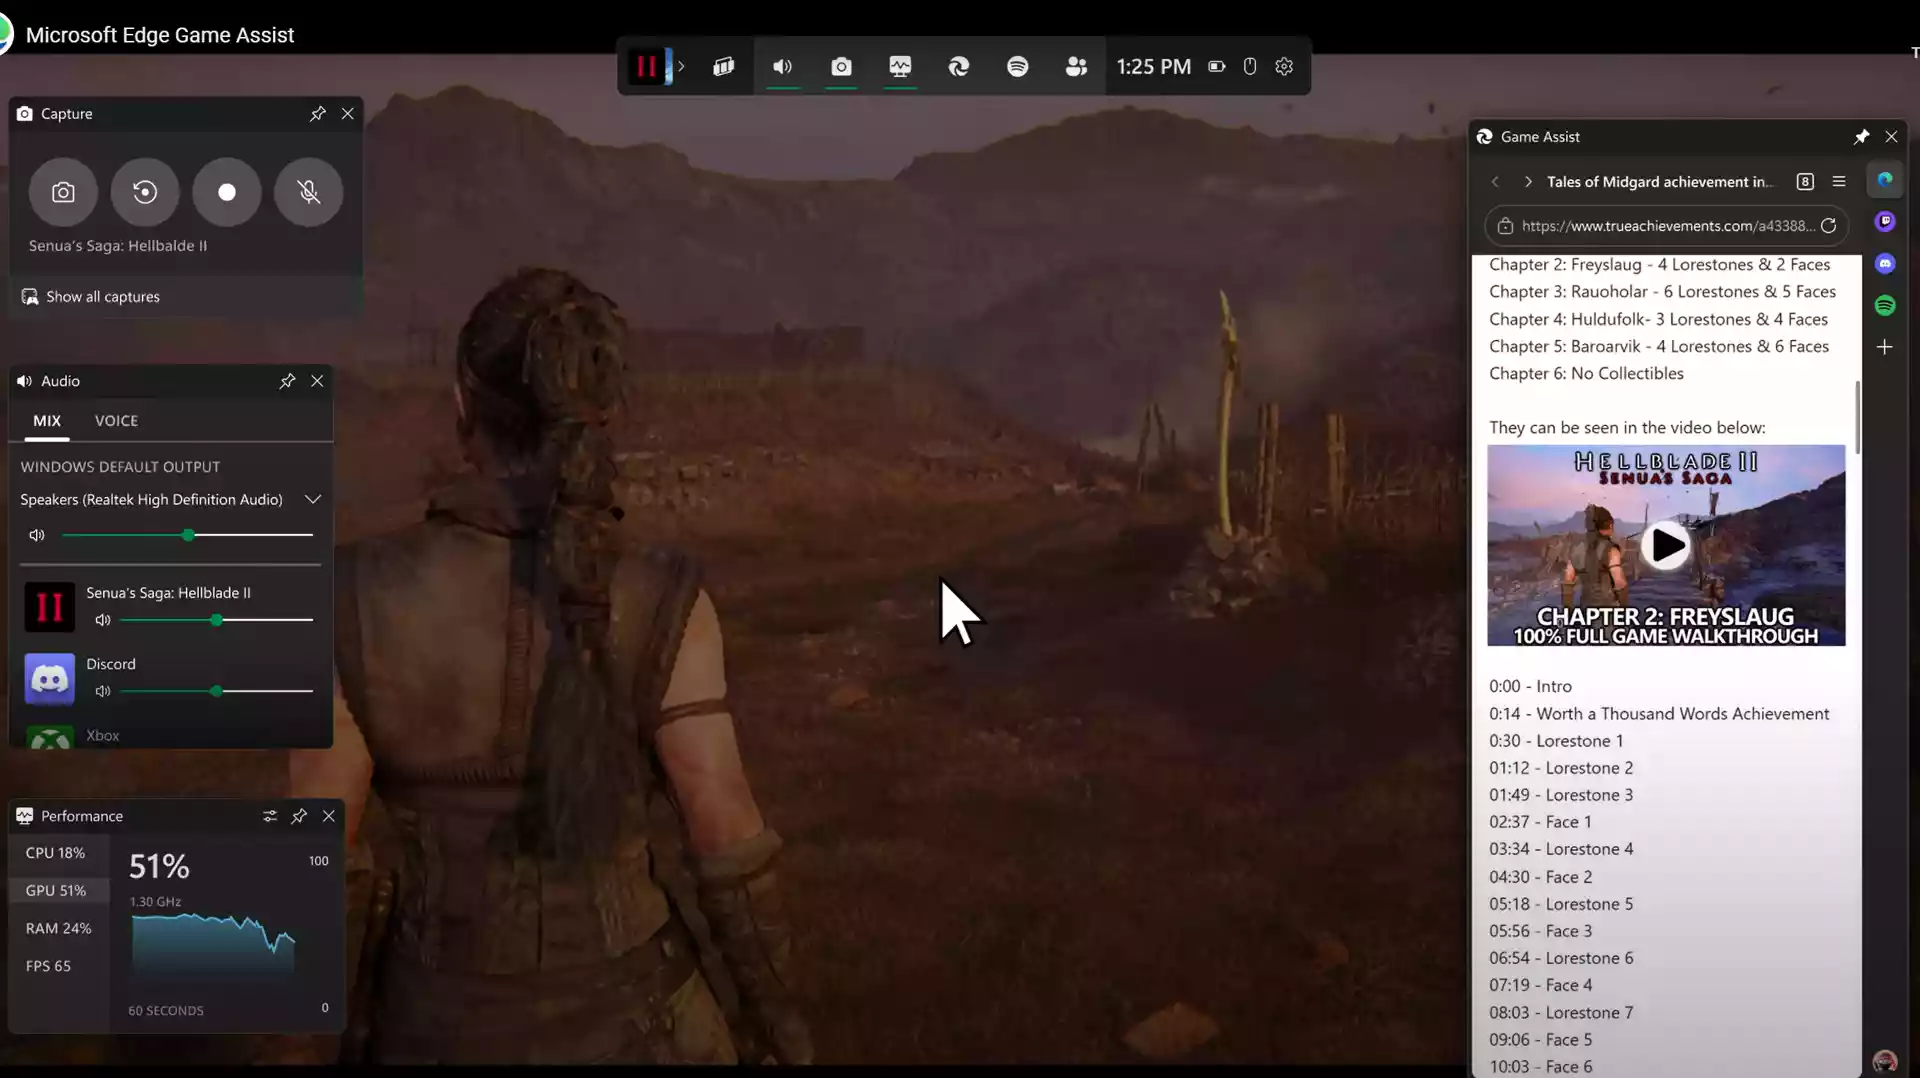Open Performance widget options icon

(x=270, y=816)
